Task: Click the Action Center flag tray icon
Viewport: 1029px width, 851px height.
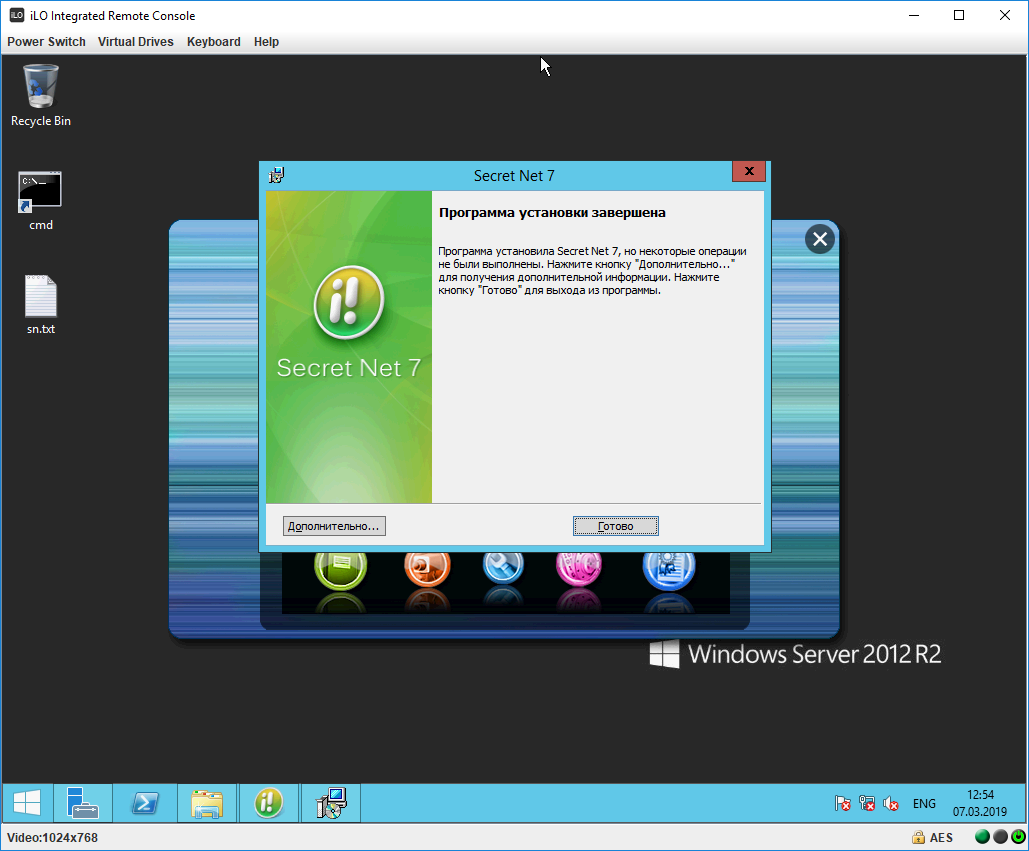Action: (843, 803)
